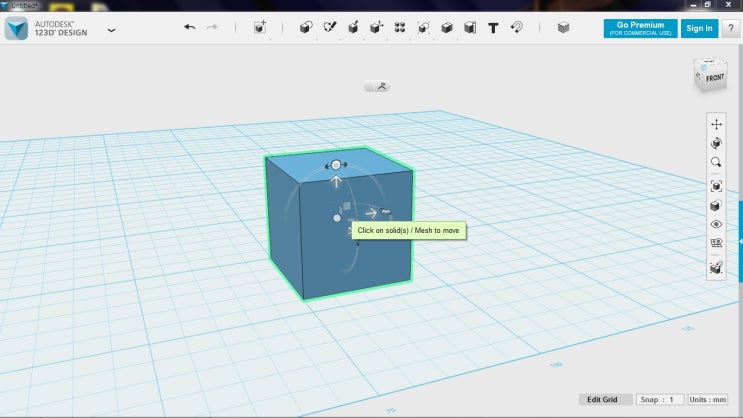Select the Orbit navigation tool

pyautogui.click(x=716, y=143)
